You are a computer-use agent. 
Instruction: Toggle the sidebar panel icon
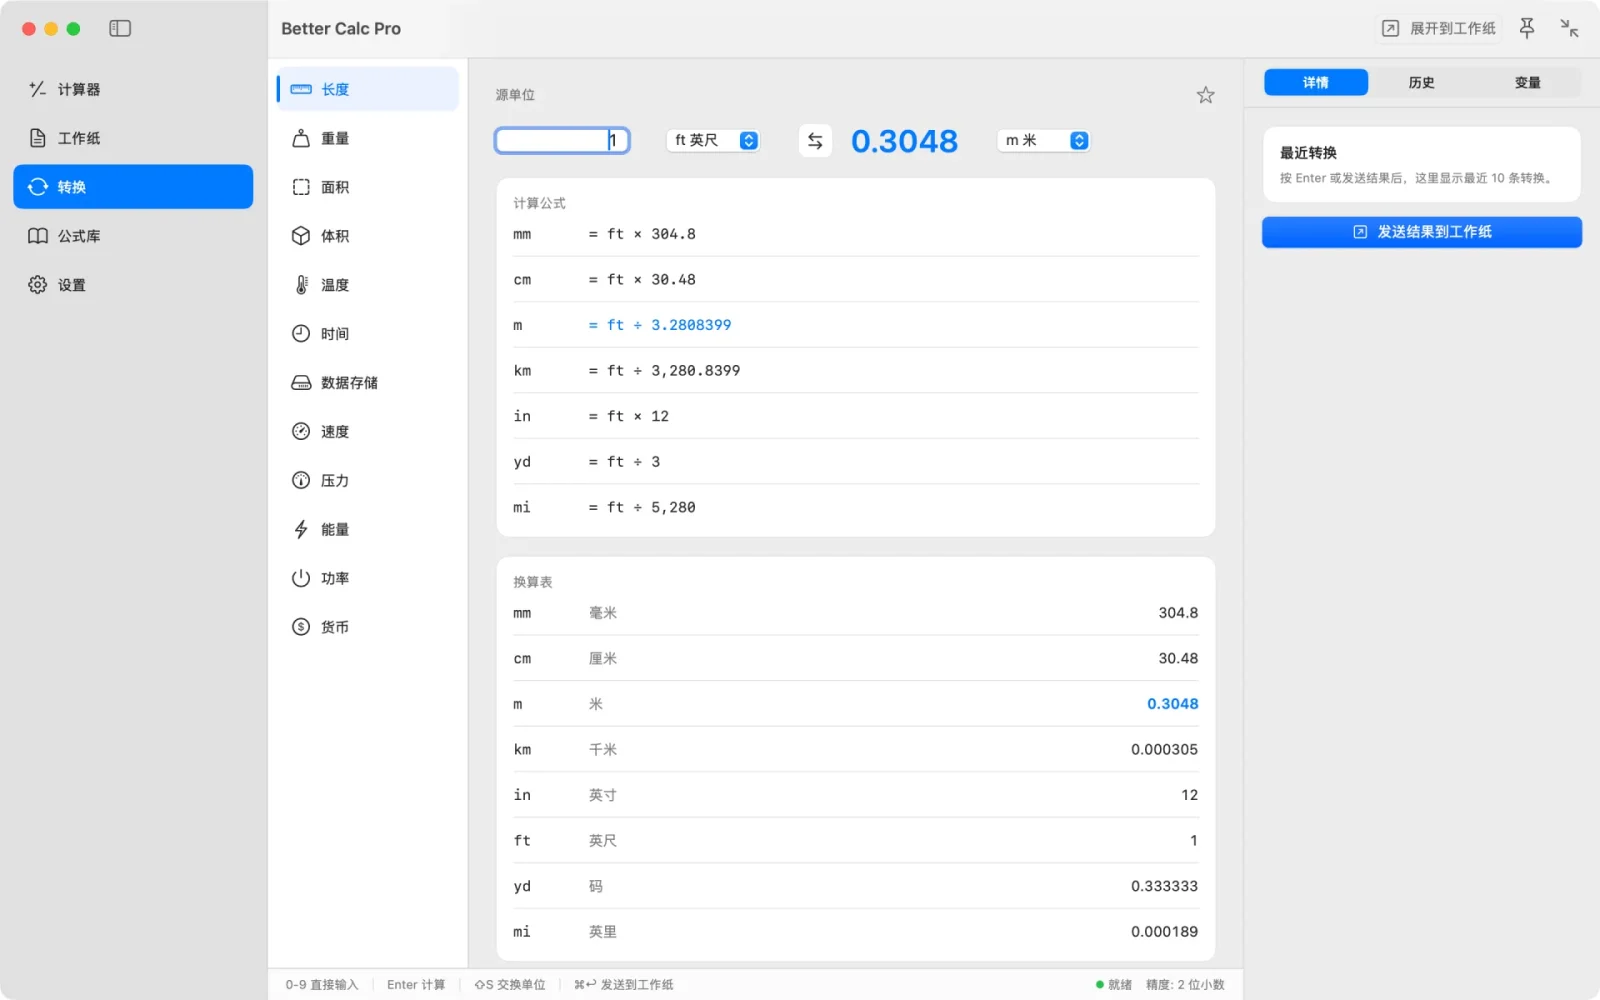(x=120, y=29)
